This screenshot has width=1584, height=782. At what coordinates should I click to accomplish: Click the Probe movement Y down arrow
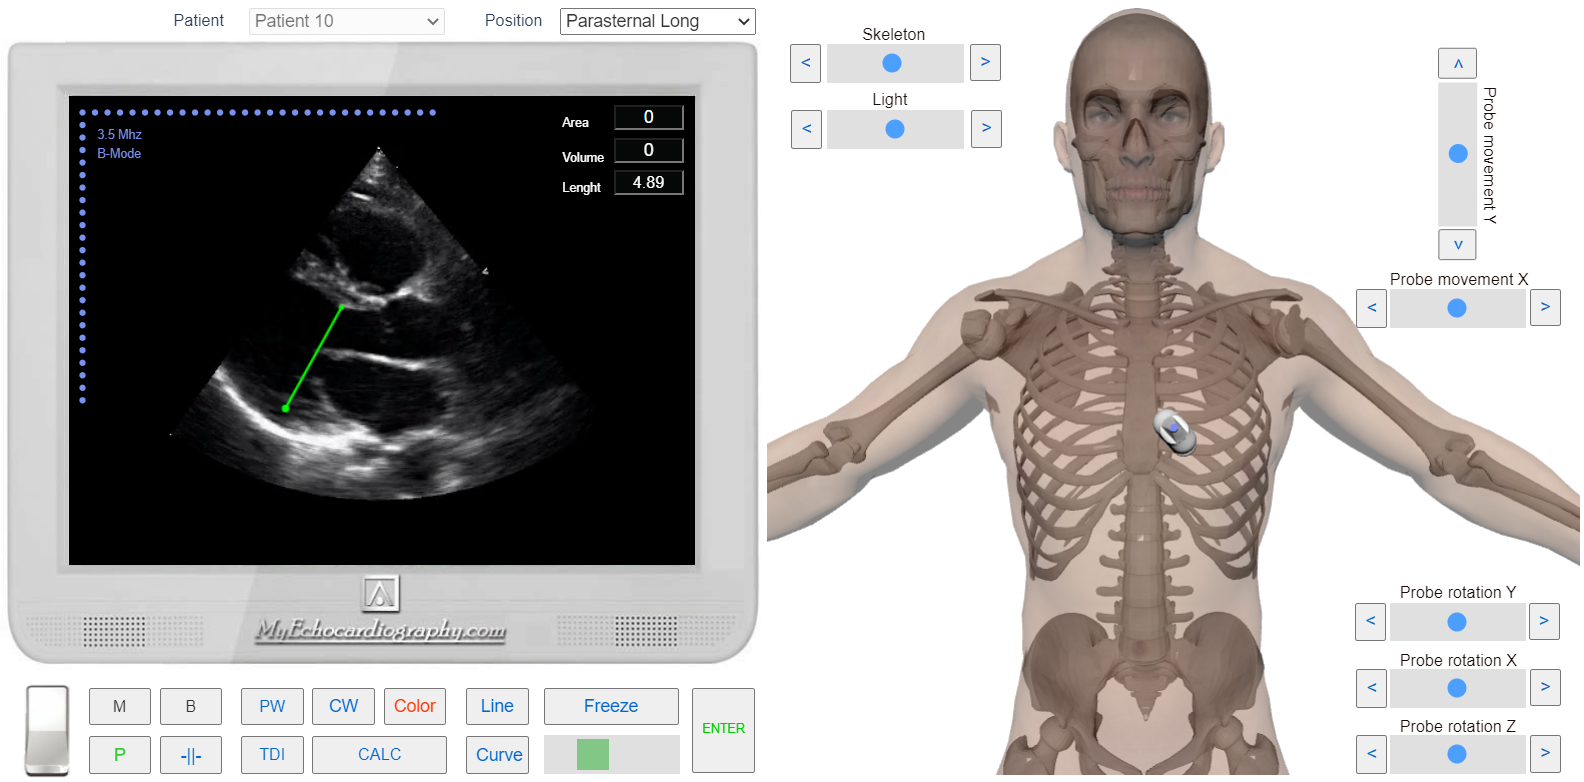pos(1458,244)
